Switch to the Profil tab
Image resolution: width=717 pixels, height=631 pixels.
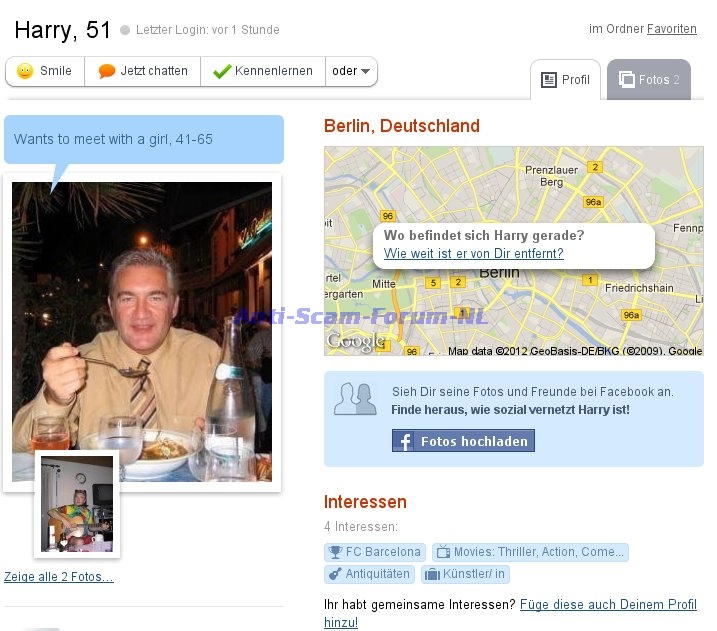(x=565, y=80)
